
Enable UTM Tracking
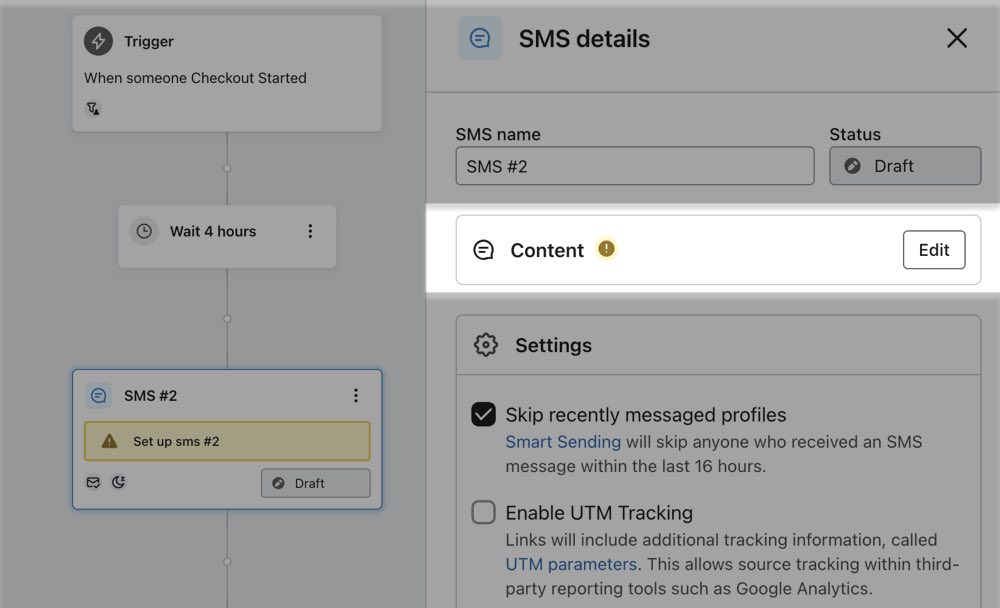(x=483, y=512)
